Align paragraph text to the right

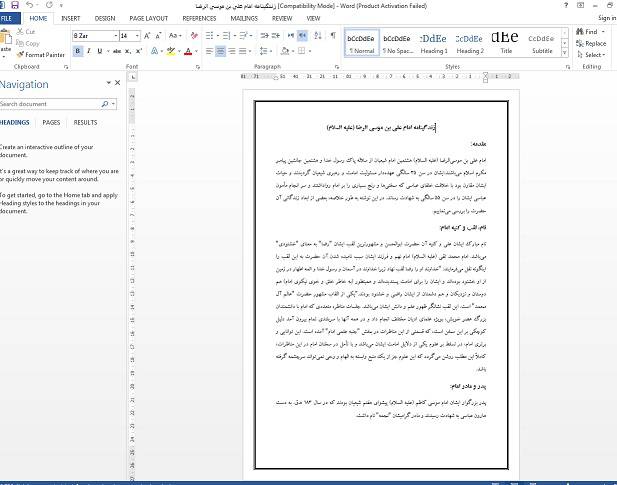pyautogui.click(x=232, y=51)
